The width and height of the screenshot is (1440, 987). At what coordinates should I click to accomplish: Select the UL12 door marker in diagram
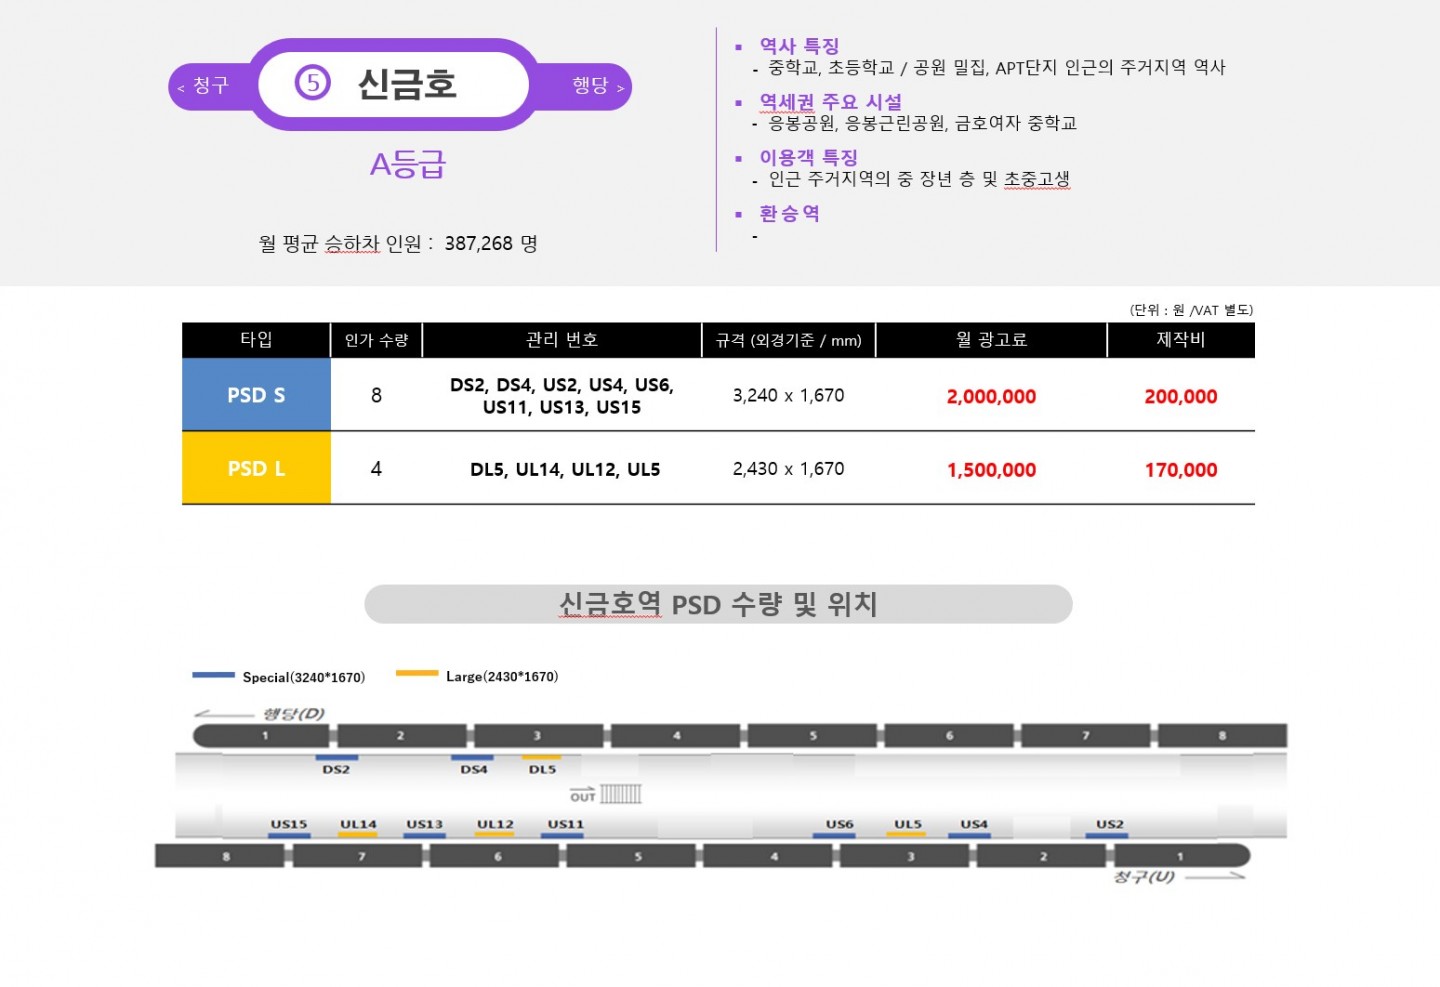click(x=495, y=828)
